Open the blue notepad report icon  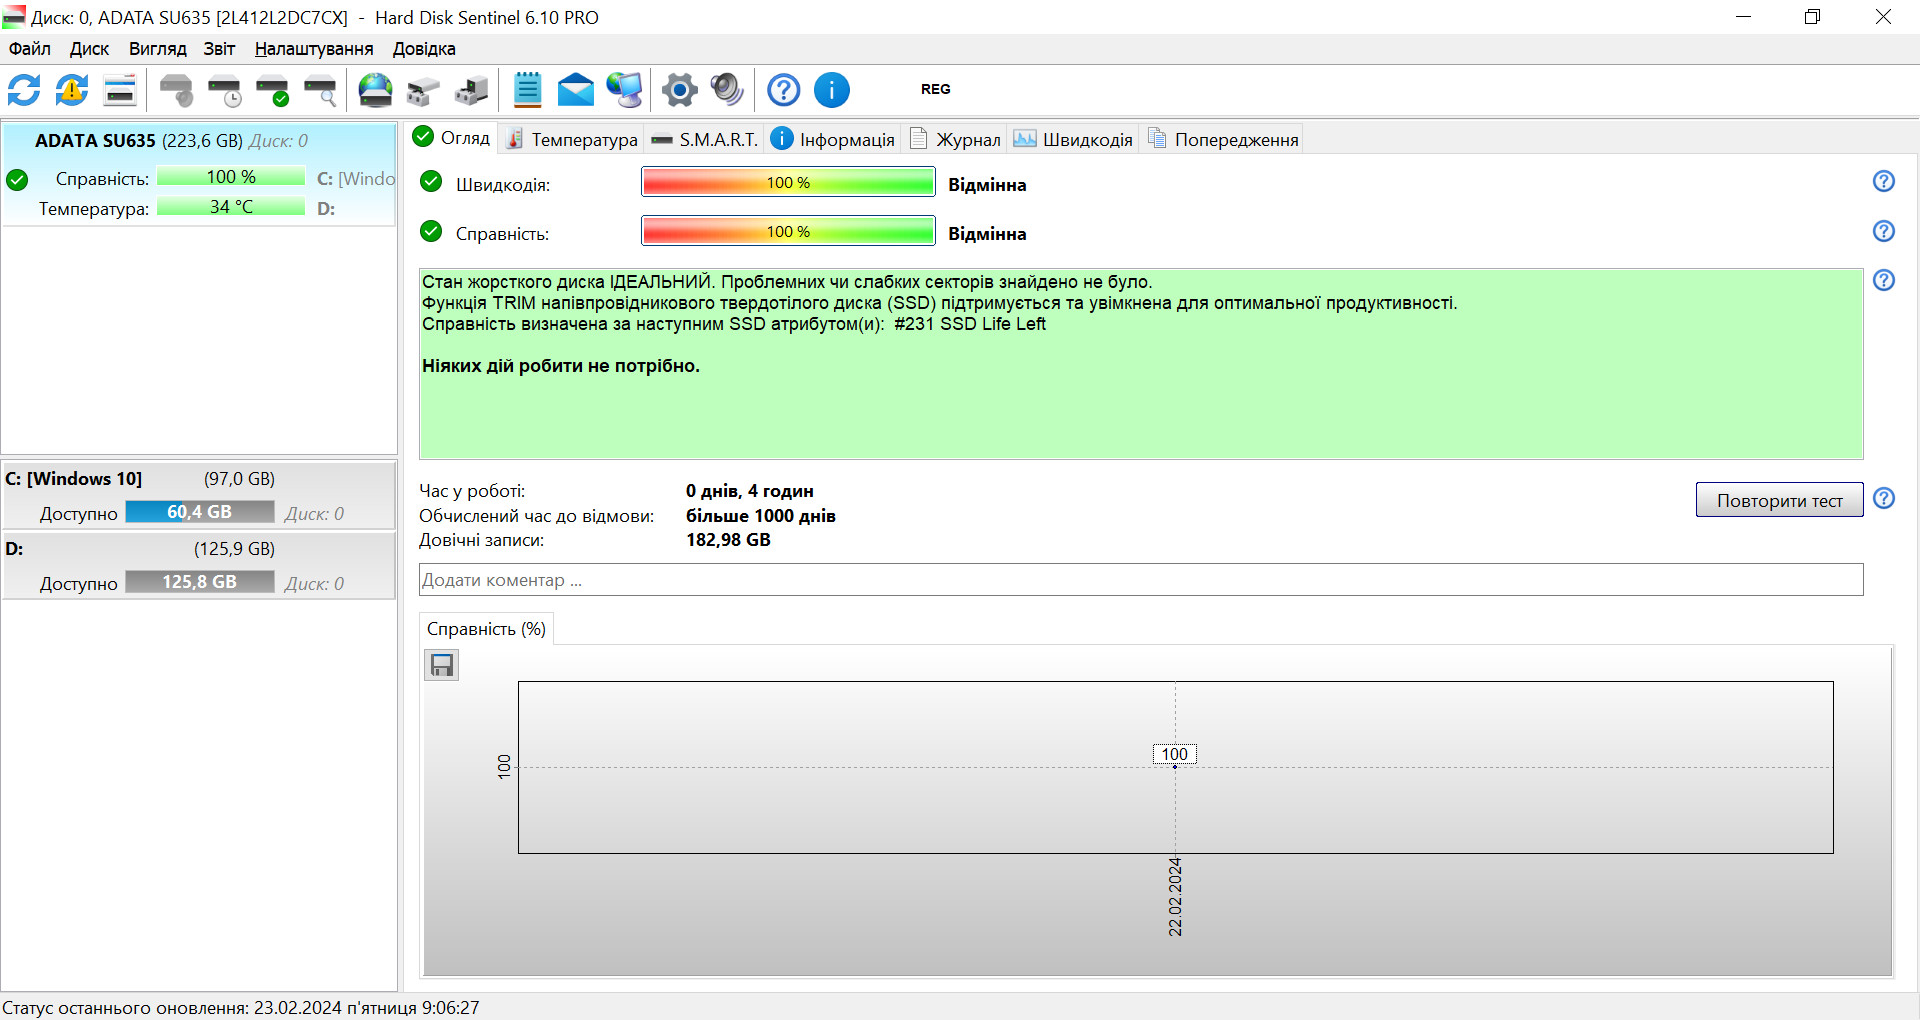(x=527, y=90)
